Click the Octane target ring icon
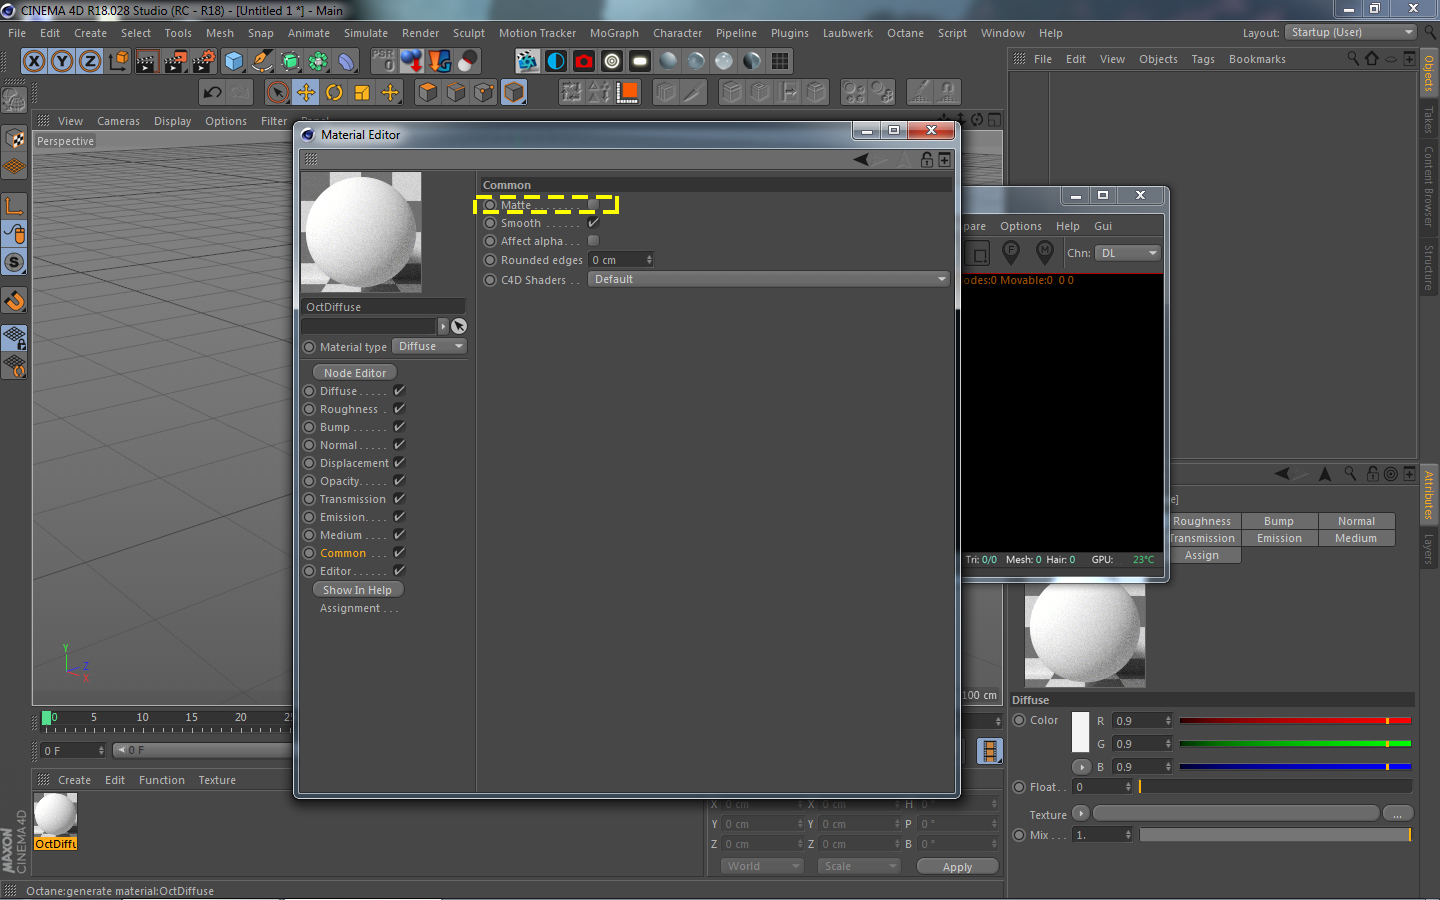Viewport: 1440px width, 900px height. (612, 61)
